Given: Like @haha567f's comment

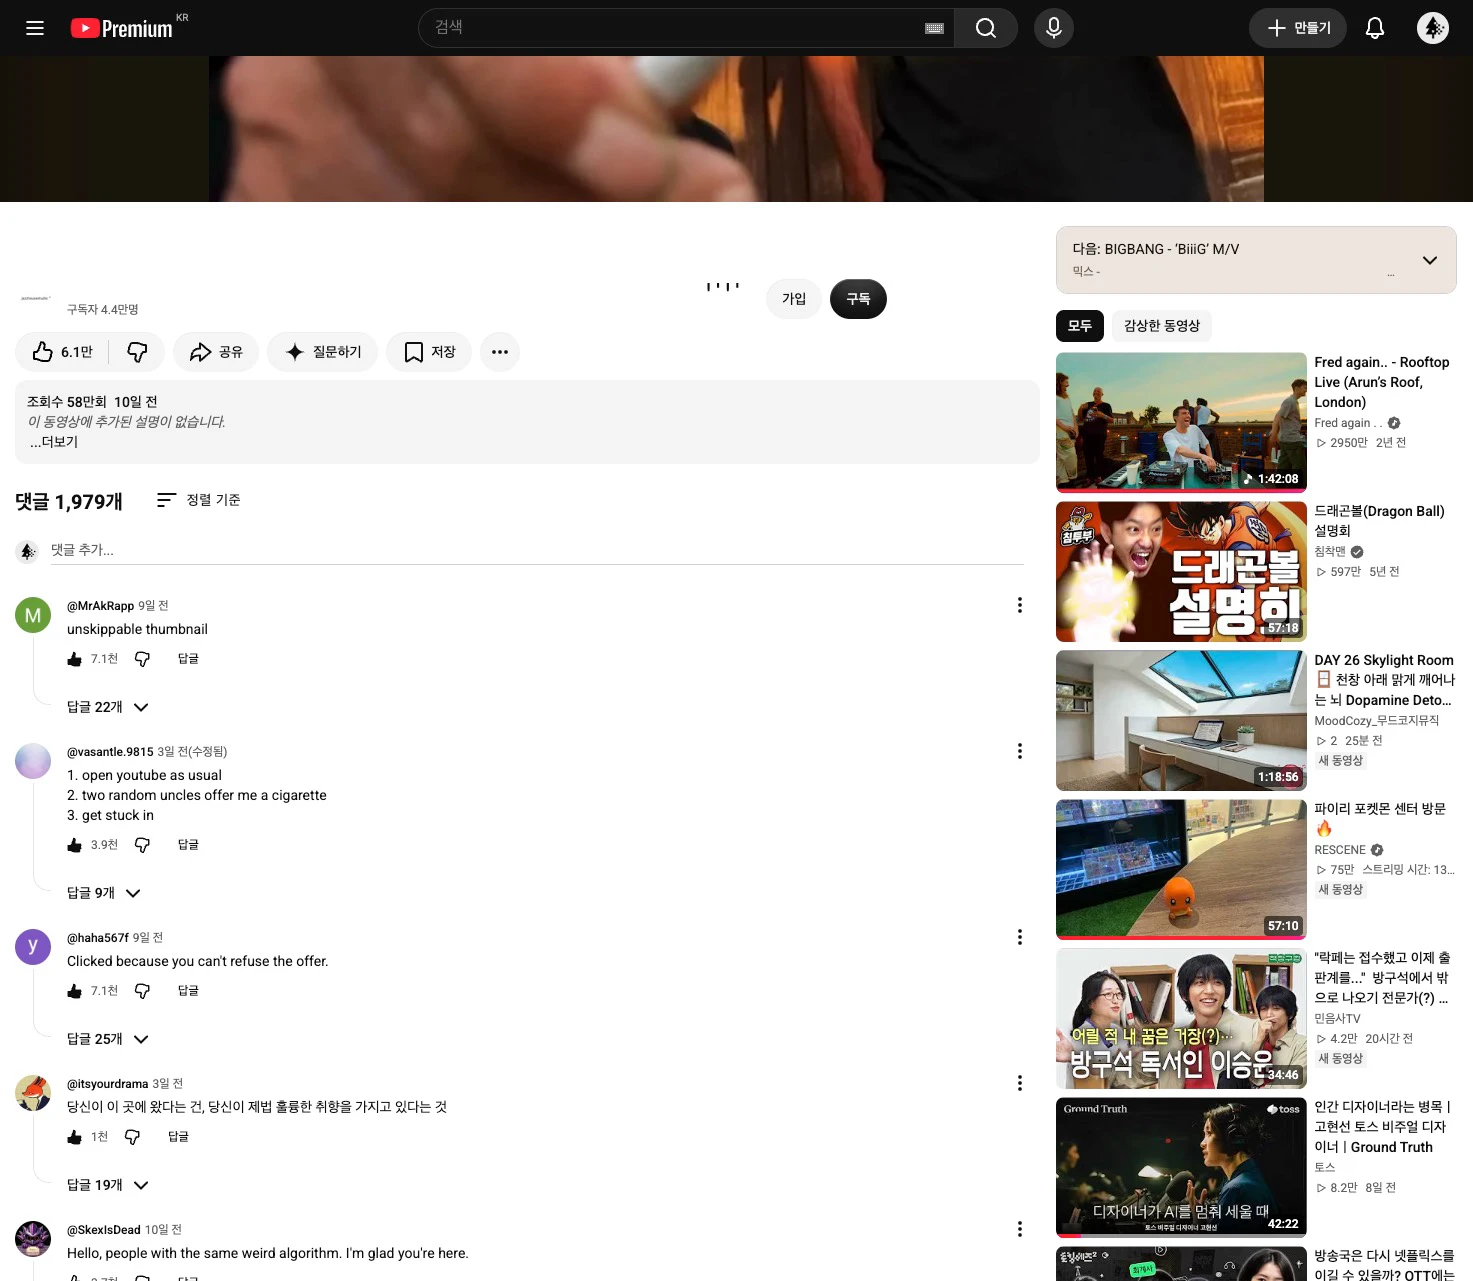Looking at the screenshot, I should pos(75,991).
